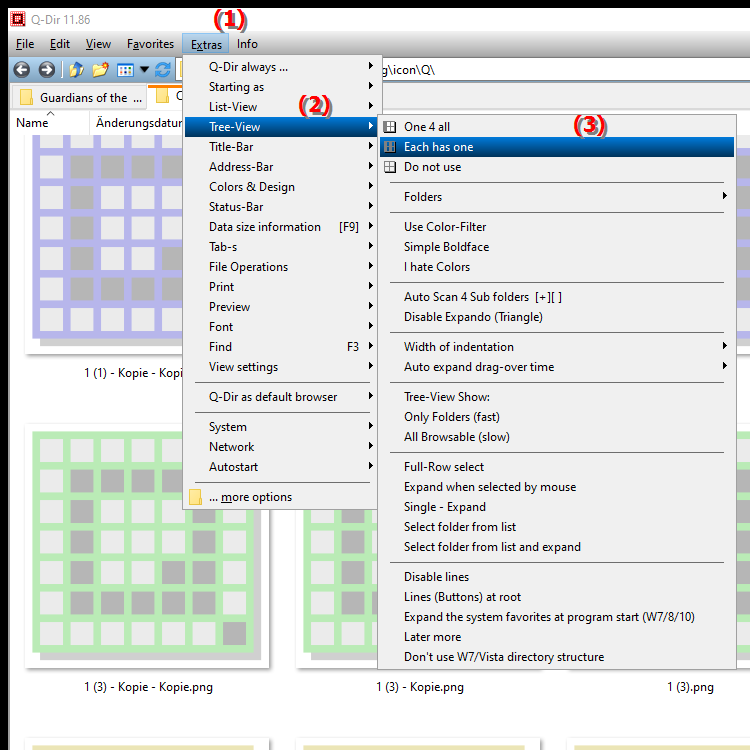Open the Find submenu
The height and width of the screenshot is (750, 750).
click(x=281, y=347)
